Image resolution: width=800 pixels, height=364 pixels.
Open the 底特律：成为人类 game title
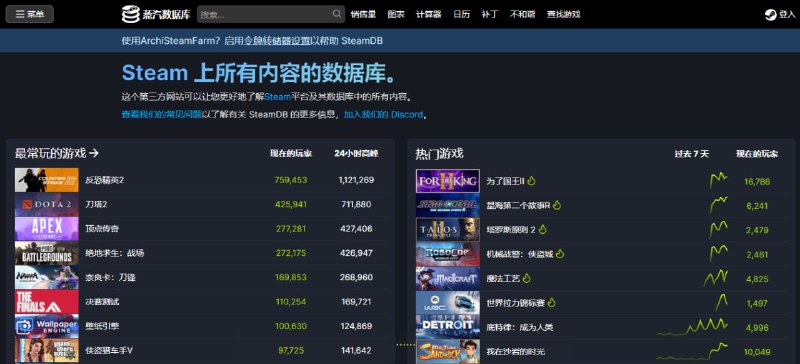[x=520, y=327]
